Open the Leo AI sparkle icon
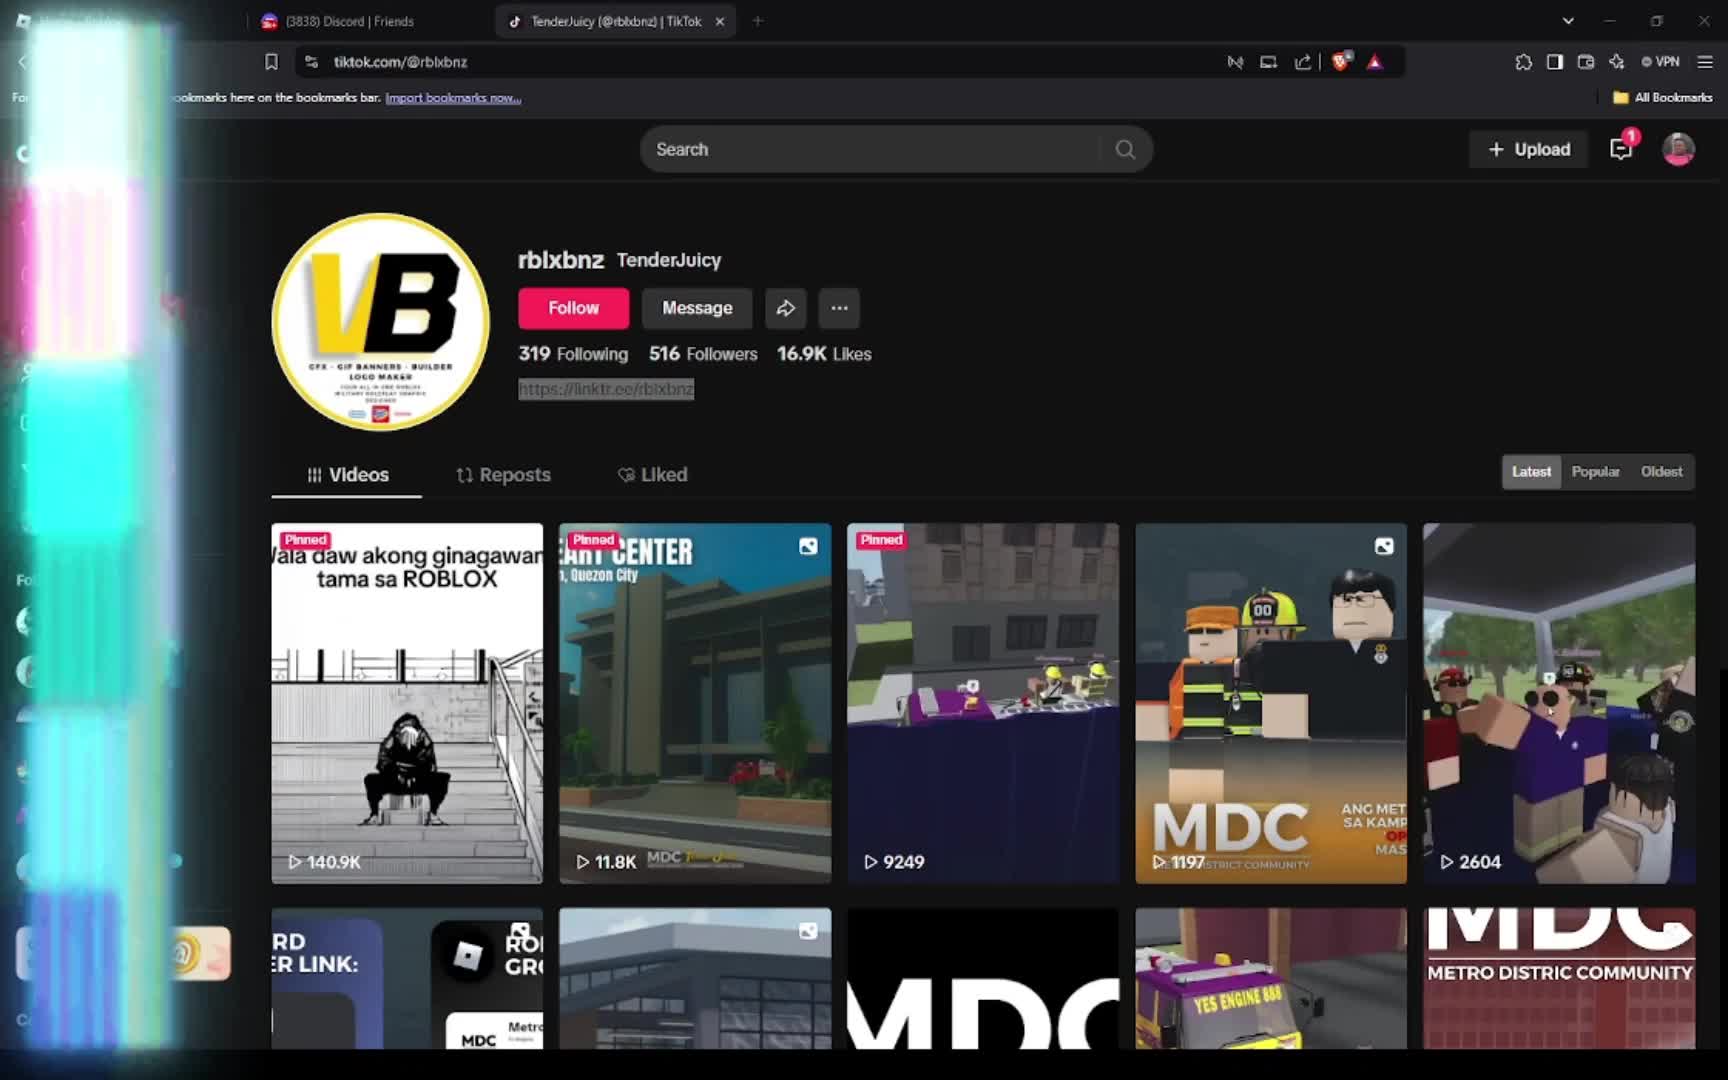The height and width of the screenshot is (1080, 1728). point(1616,62)
